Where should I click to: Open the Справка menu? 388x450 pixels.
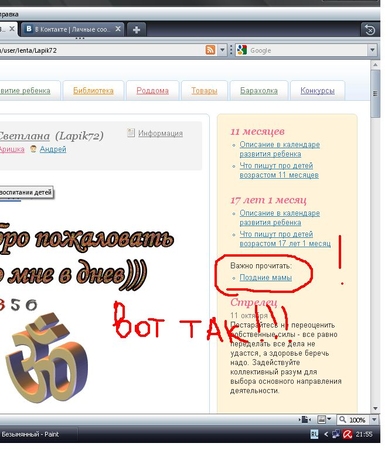(9, 14)
